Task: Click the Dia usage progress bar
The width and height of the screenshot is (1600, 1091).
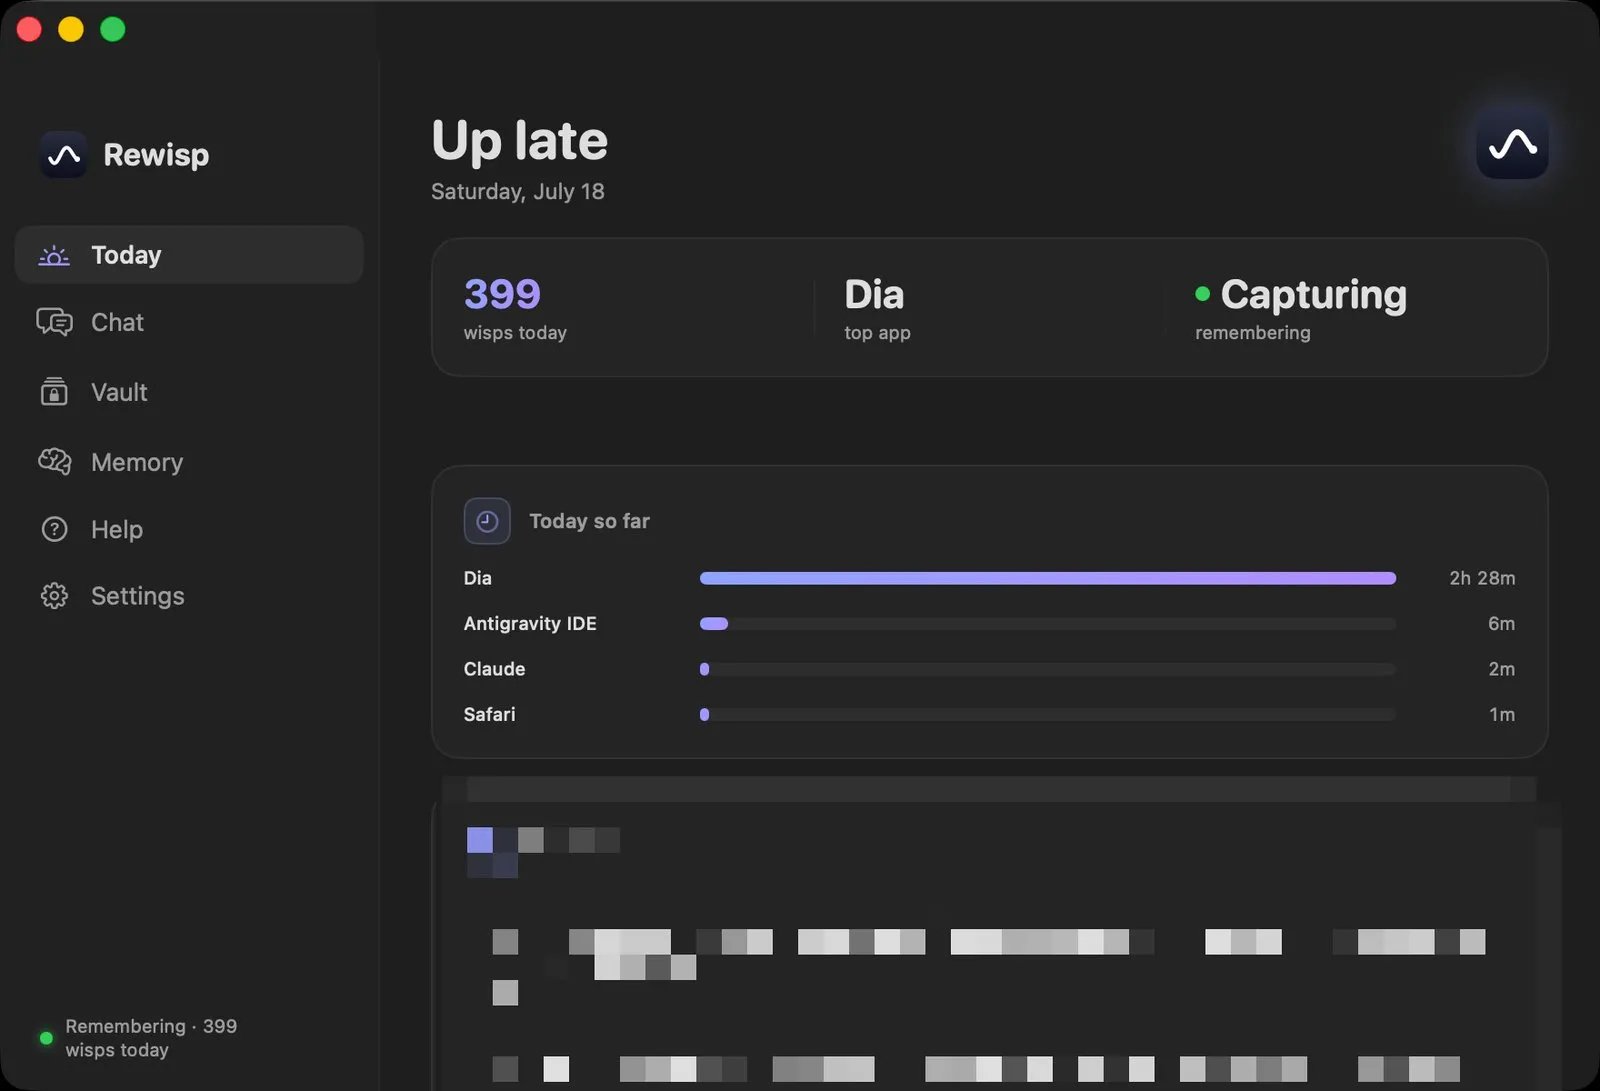Action: [1048, 578]
